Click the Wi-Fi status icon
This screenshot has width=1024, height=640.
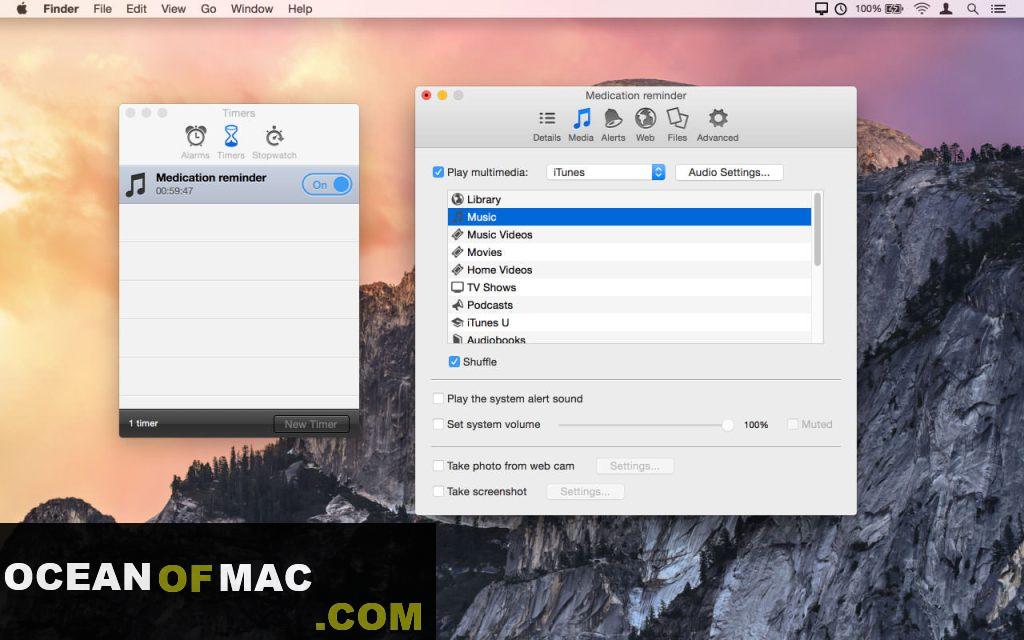click(921, 8)
